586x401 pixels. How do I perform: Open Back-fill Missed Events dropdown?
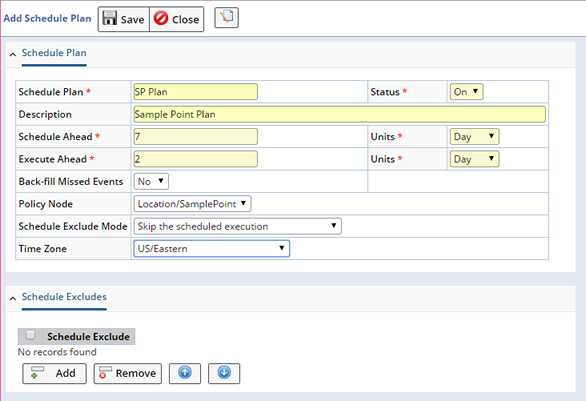[x=151, y=182]
